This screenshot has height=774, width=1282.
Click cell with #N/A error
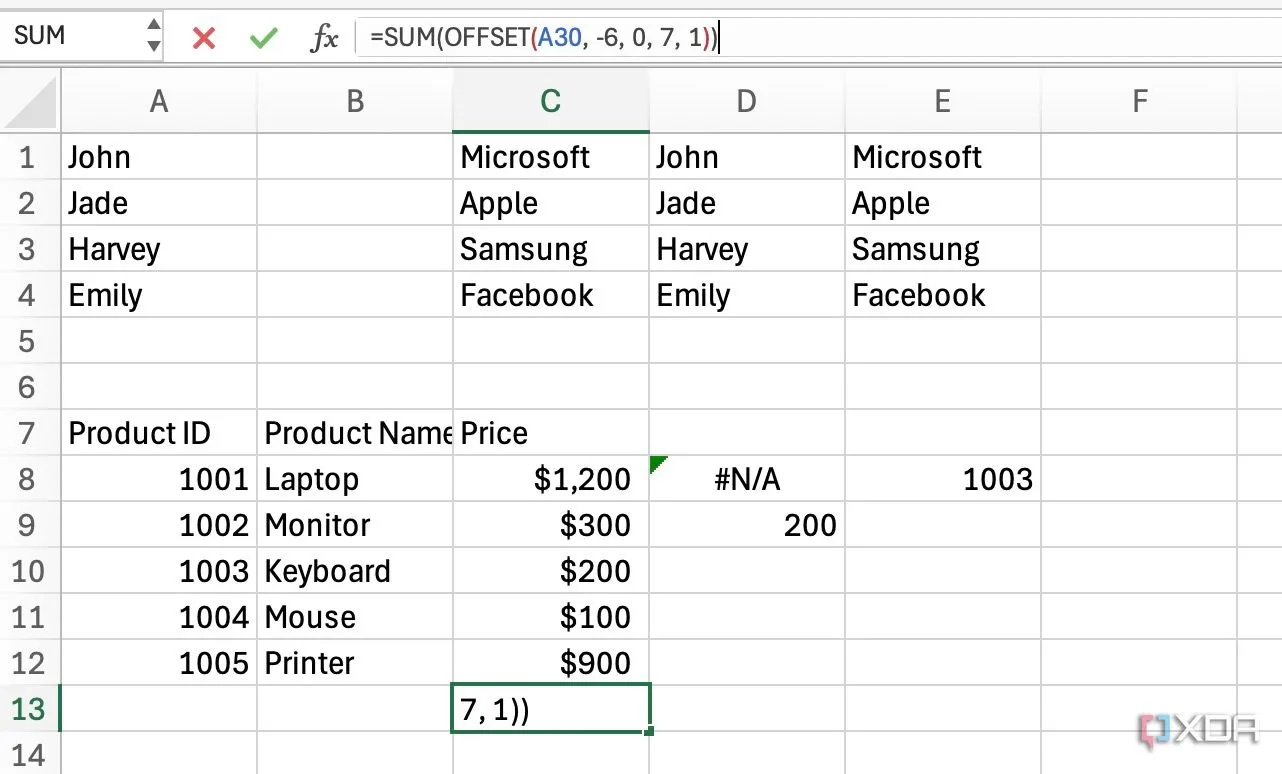point(746,480)
